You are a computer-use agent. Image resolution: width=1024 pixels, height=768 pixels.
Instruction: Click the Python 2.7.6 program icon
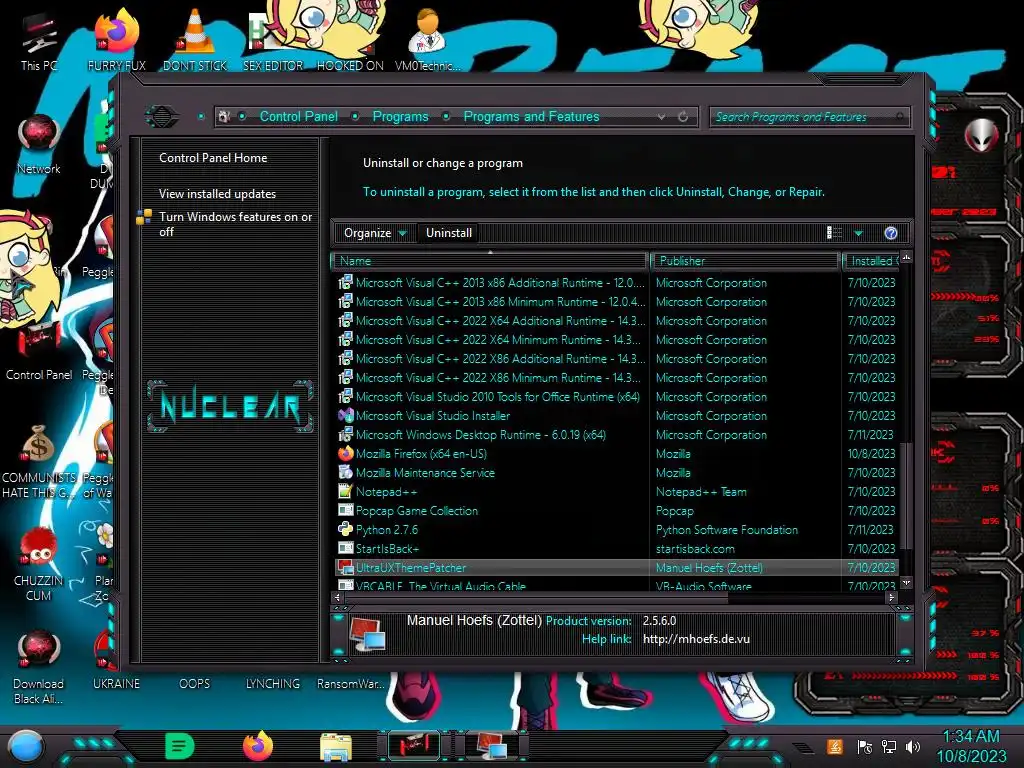pyautogui.click(x=345, y=530)
